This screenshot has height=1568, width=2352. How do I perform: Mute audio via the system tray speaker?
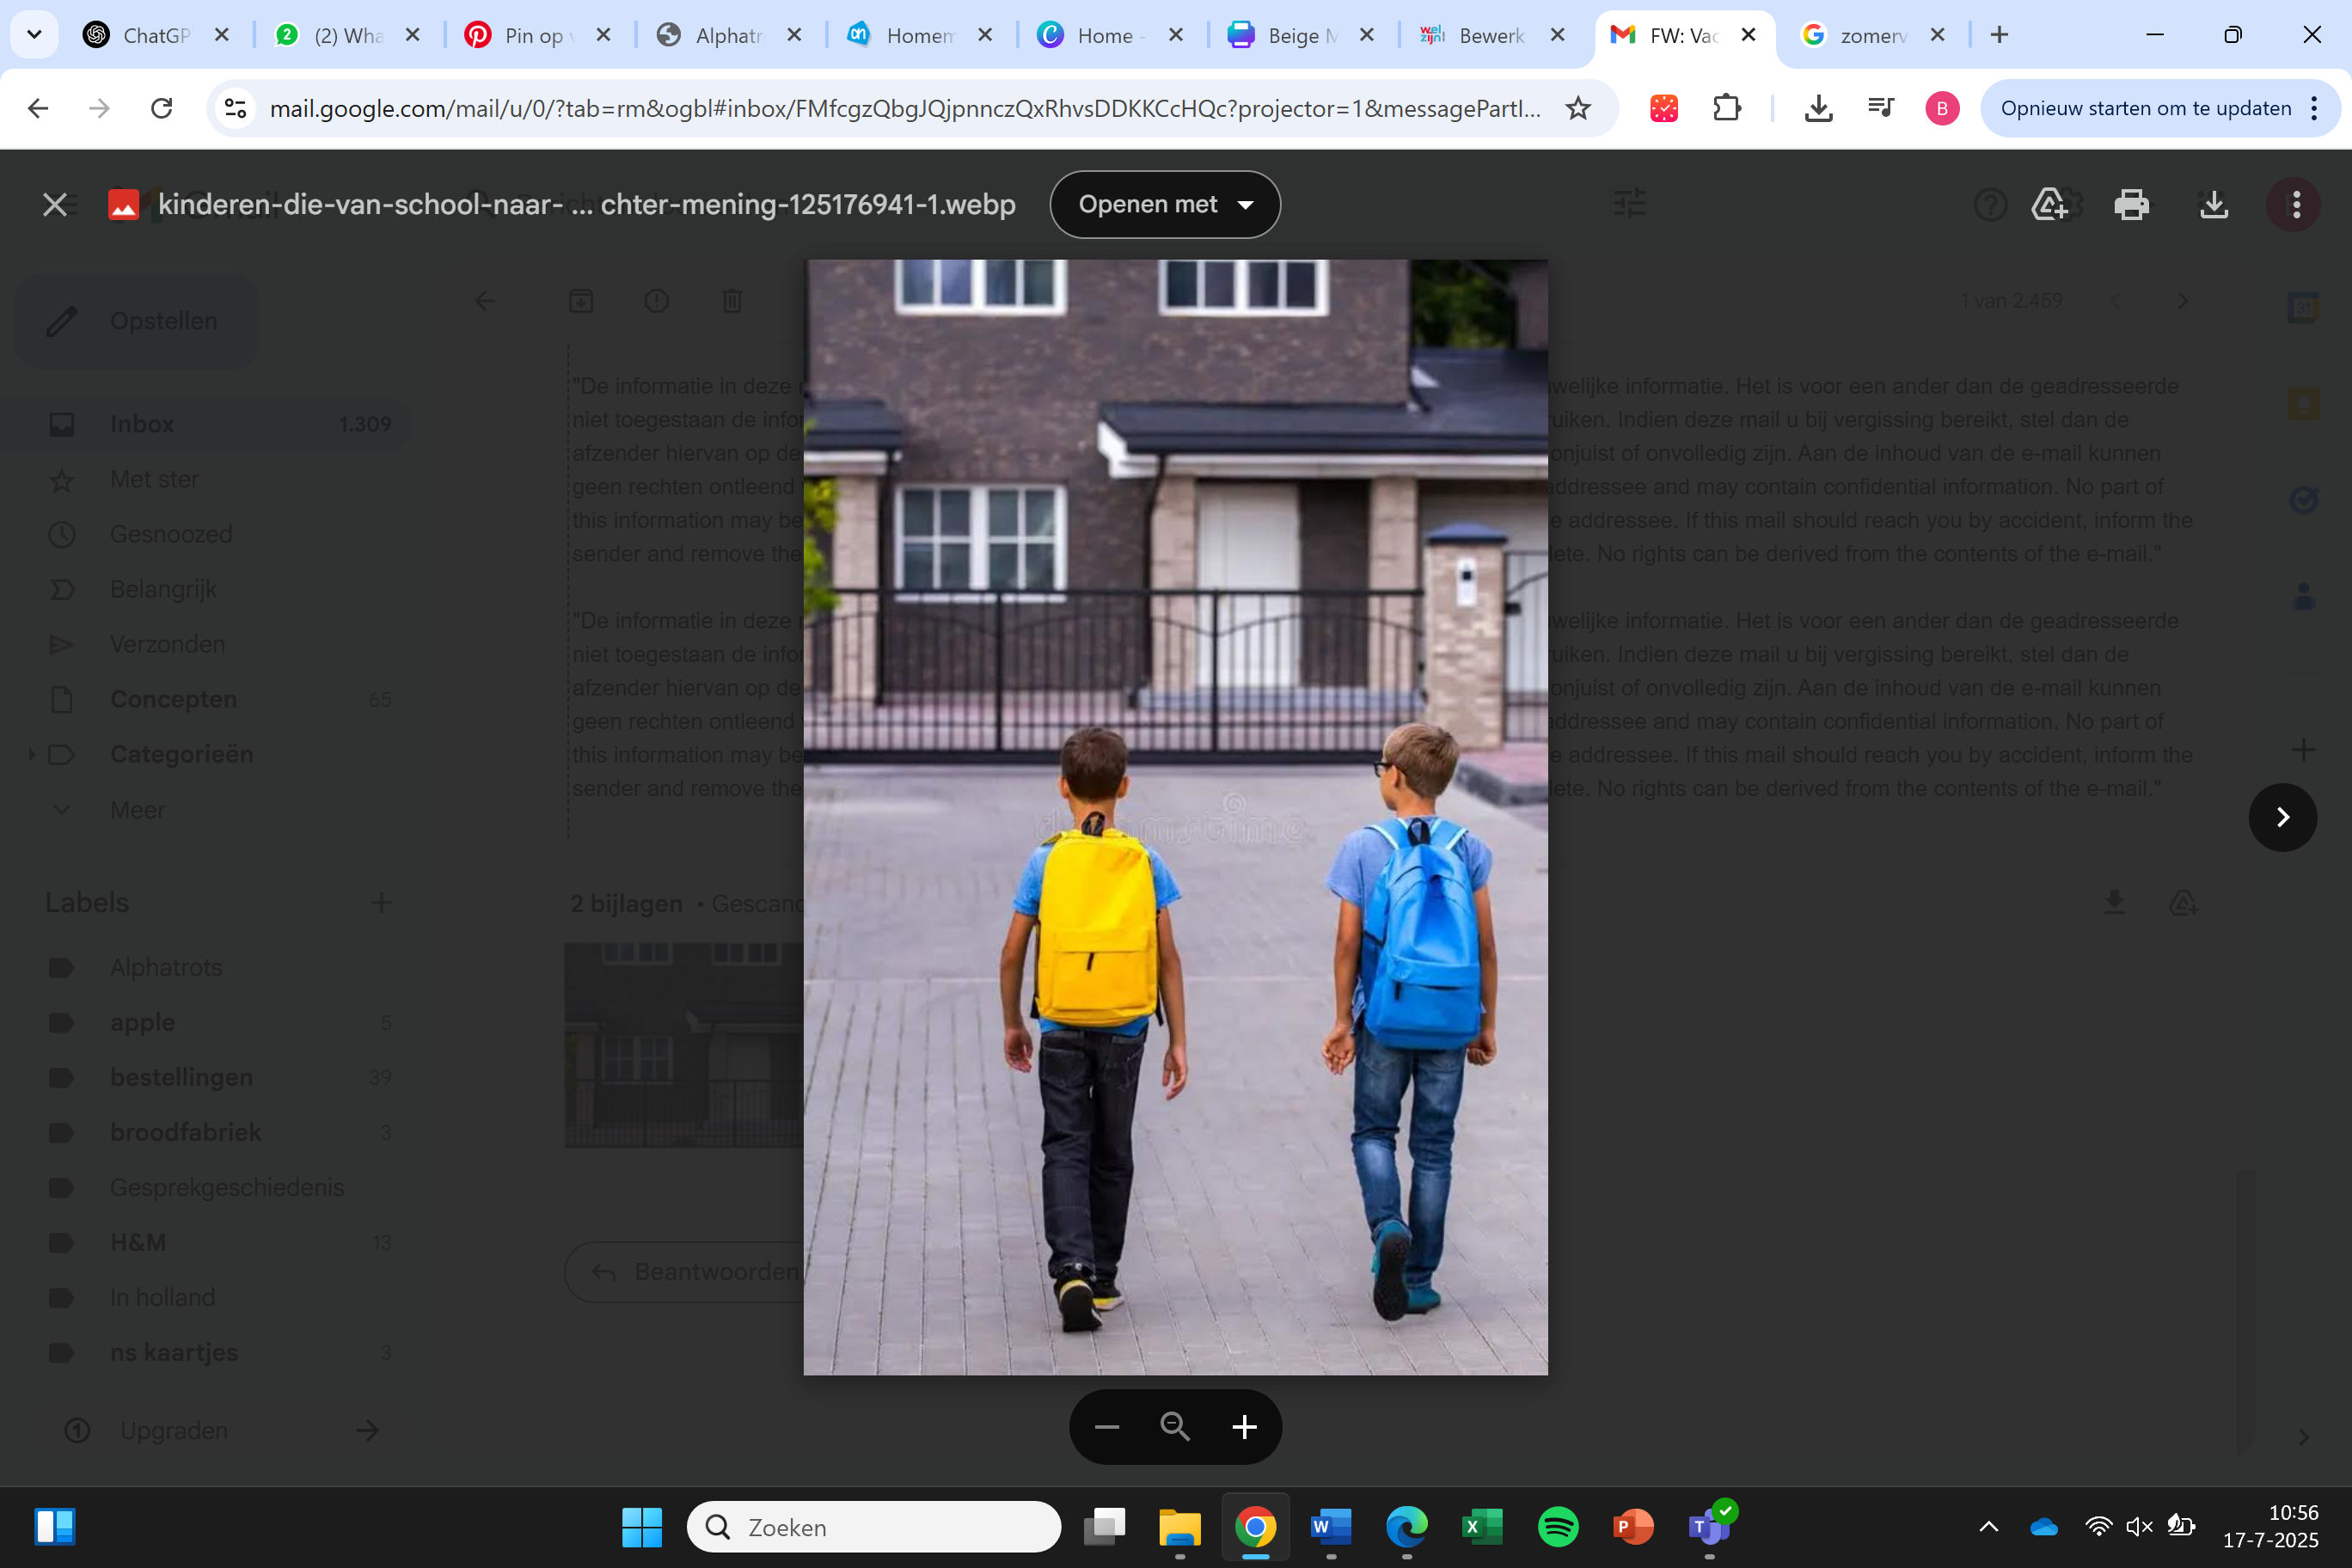2140,1527
